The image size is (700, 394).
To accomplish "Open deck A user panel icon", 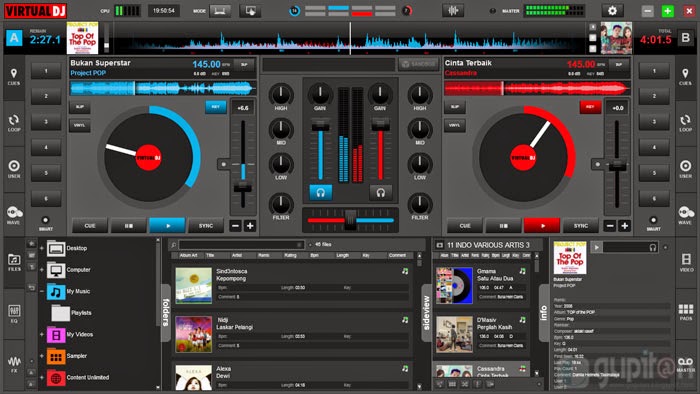I will 14,169.
